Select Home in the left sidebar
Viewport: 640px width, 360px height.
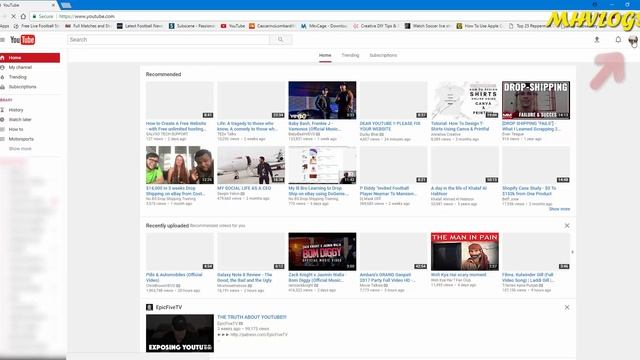30,58
